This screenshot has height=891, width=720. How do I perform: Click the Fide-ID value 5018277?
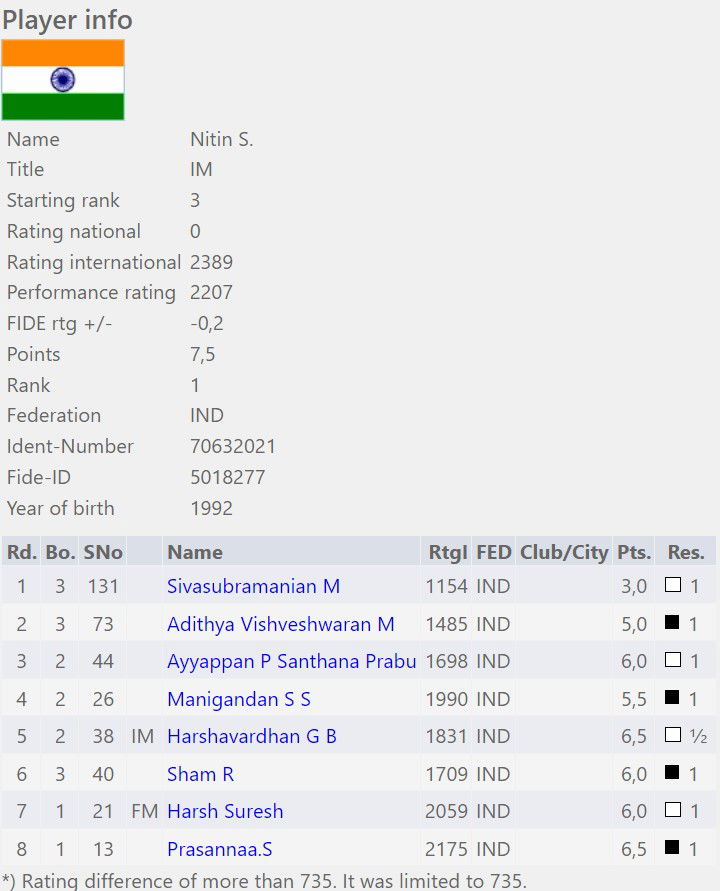click(227, 477)
